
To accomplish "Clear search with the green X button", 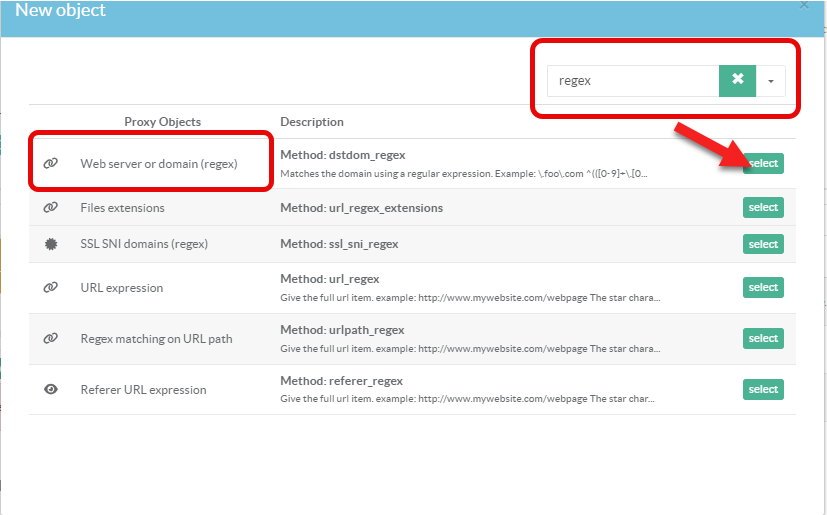I will coord(737,80).
